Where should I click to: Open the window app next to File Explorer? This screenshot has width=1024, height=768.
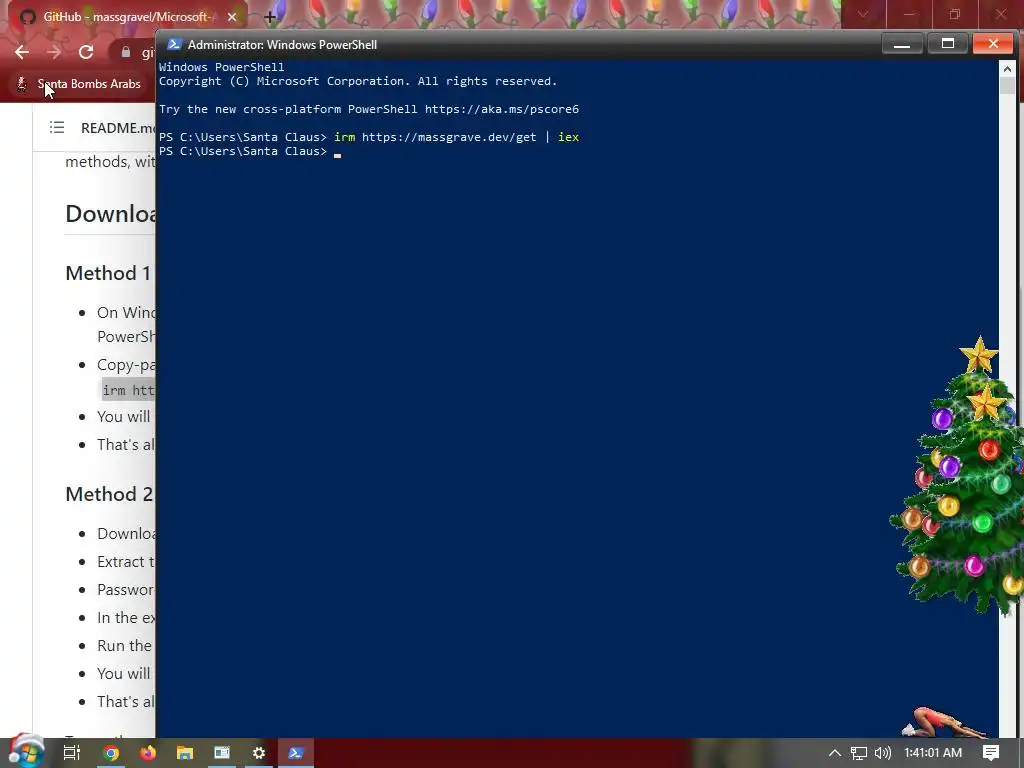point(222,753)
